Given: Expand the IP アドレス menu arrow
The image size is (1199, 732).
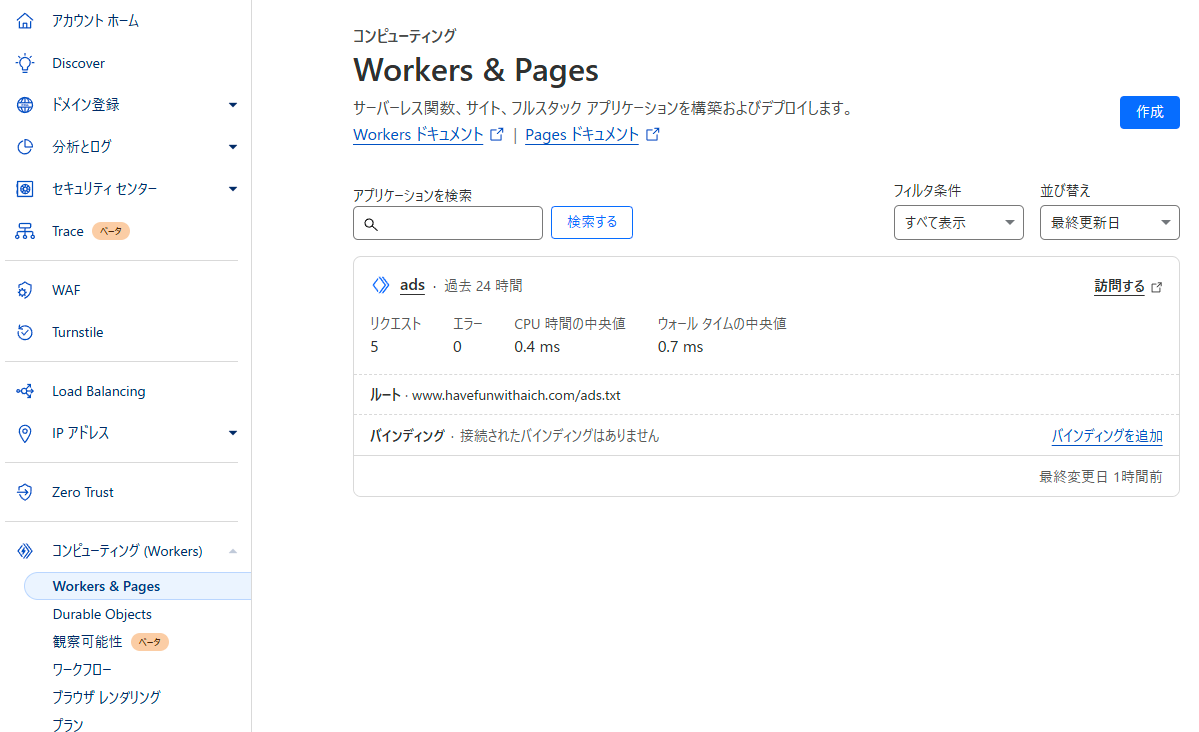Looking at the screenshot, I should [x=232, y=433].
